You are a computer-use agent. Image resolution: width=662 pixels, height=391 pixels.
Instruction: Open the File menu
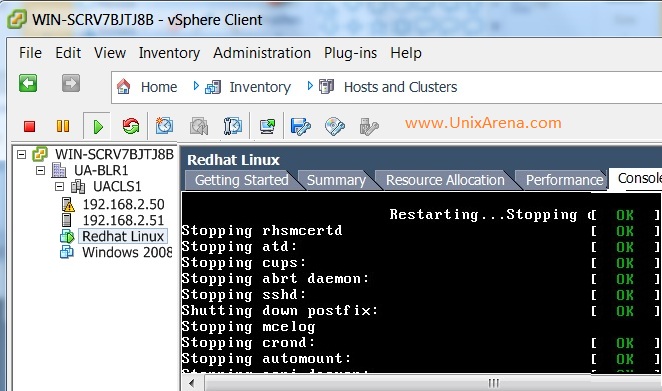click(30, 53)
